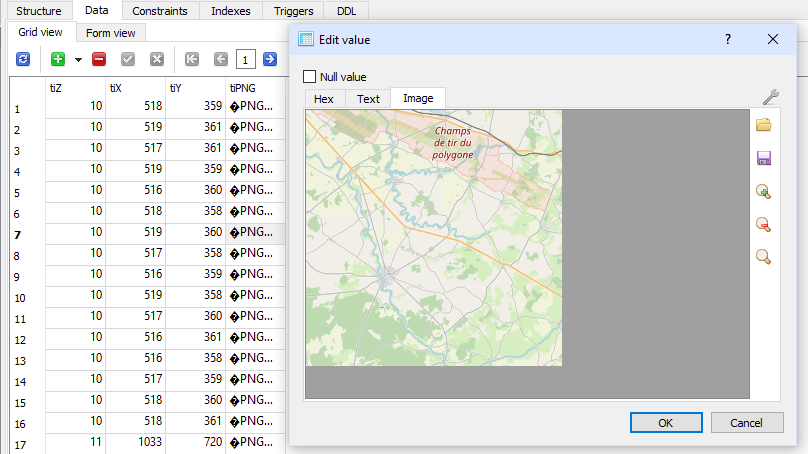Open the Triggers tab

click(x=293, y=11)
